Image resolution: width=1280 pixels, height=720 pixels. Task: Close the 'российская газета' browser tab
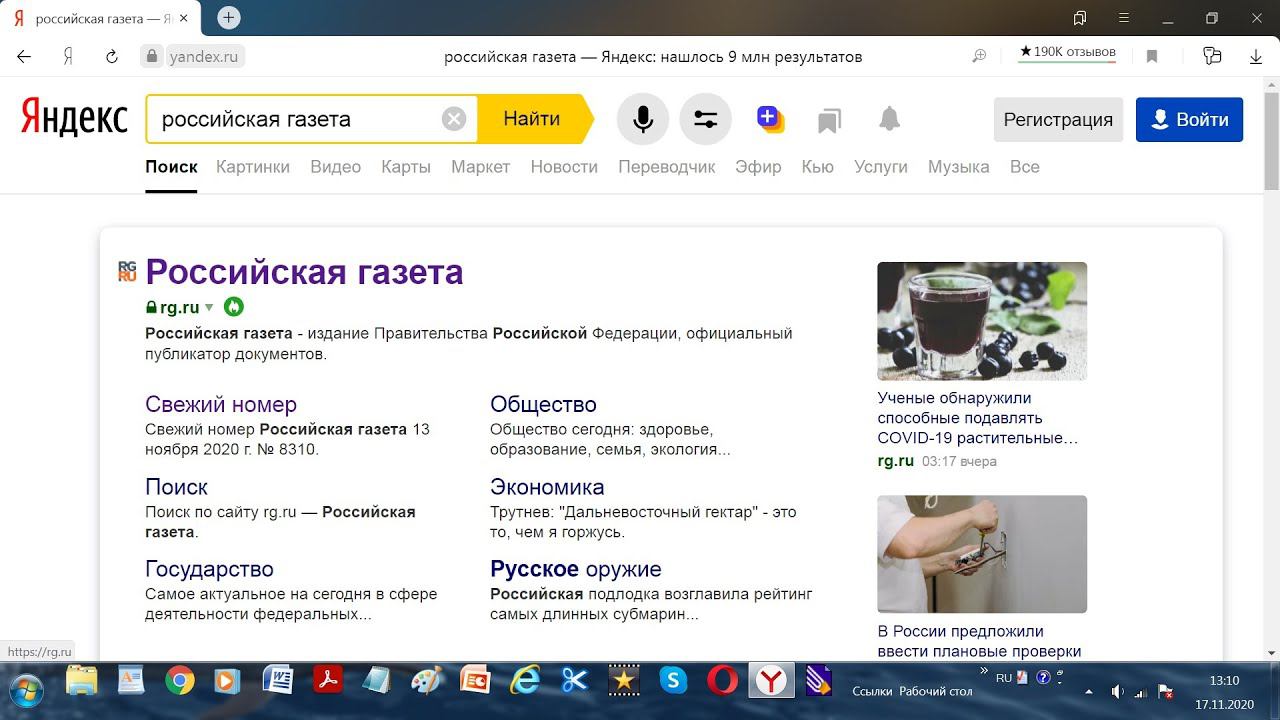(183, 19)
